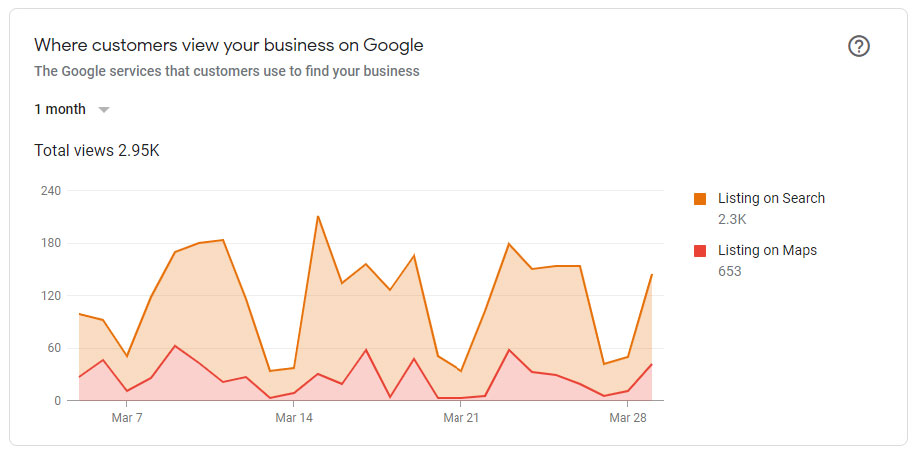
Task: Click the Mar 28 axis date label
Action: 627,417
